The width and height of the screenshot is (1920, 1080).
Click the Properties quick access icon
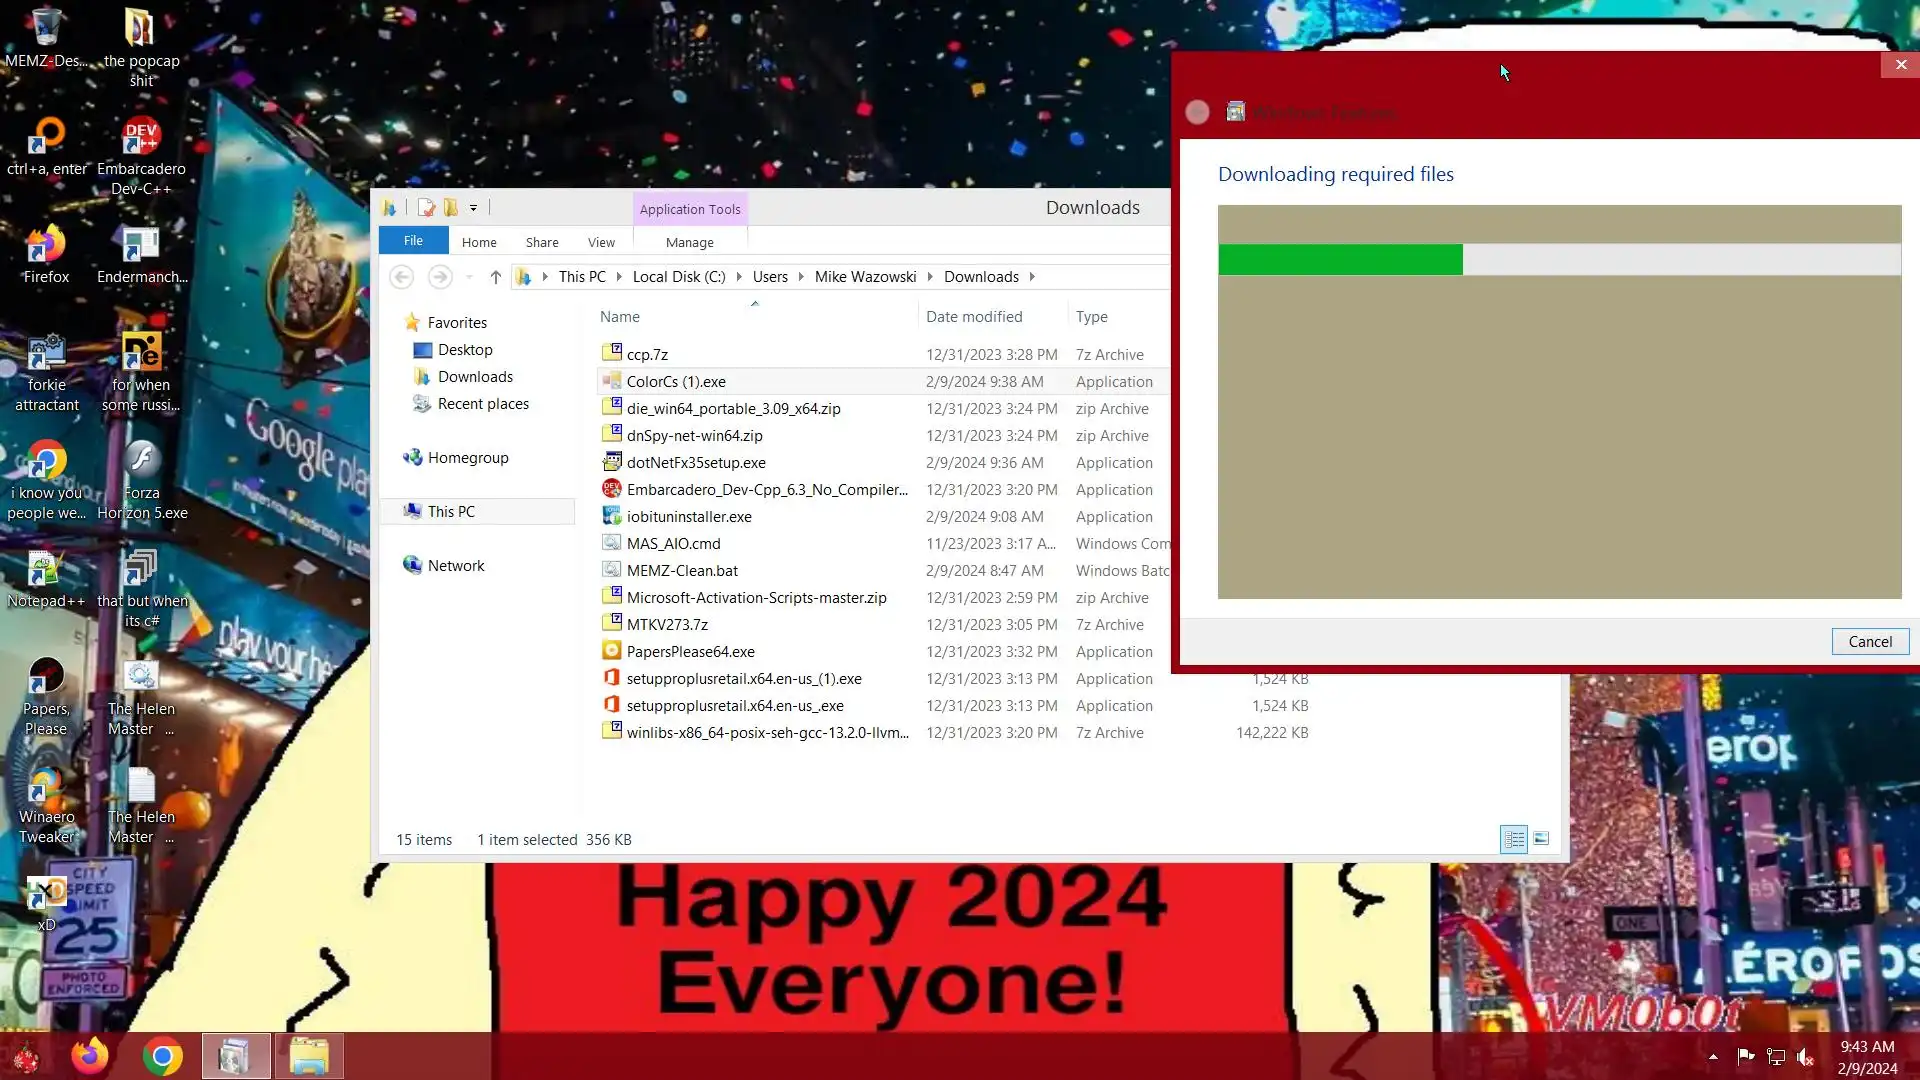click(427, 208)
